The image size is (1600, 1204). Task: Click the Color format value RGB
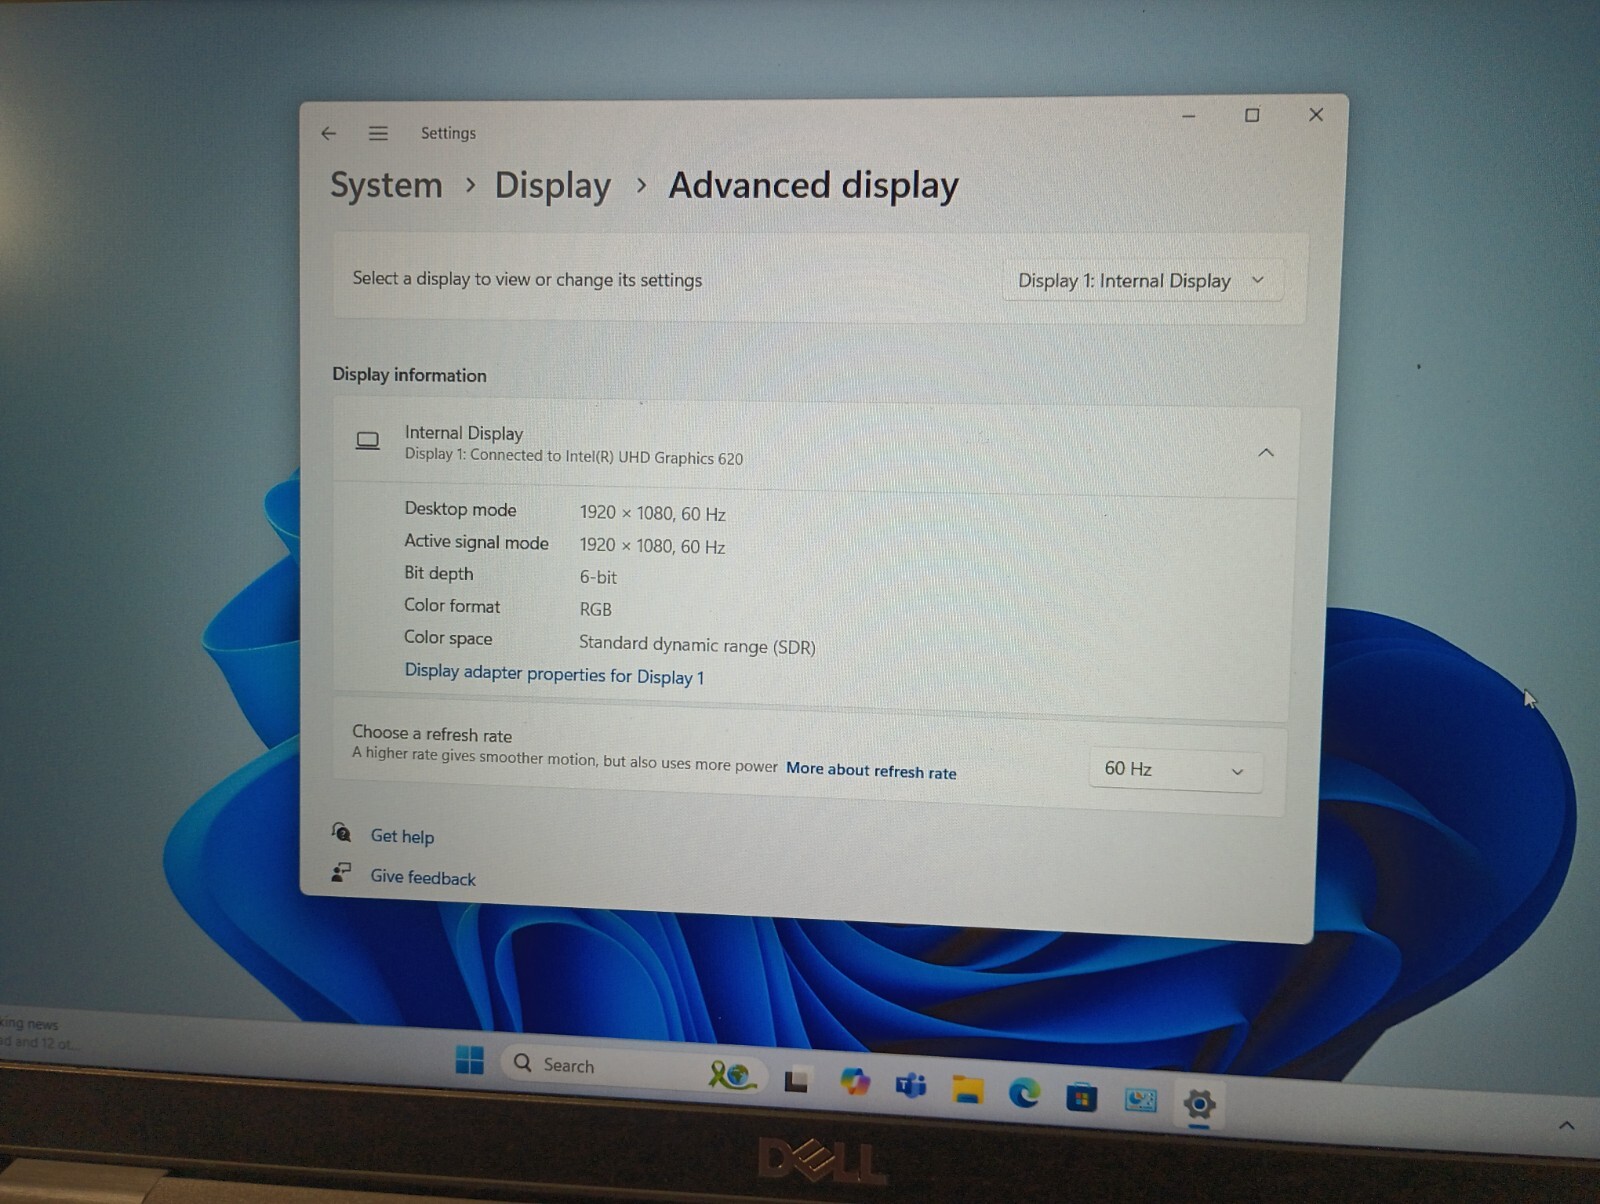[595, 609]
